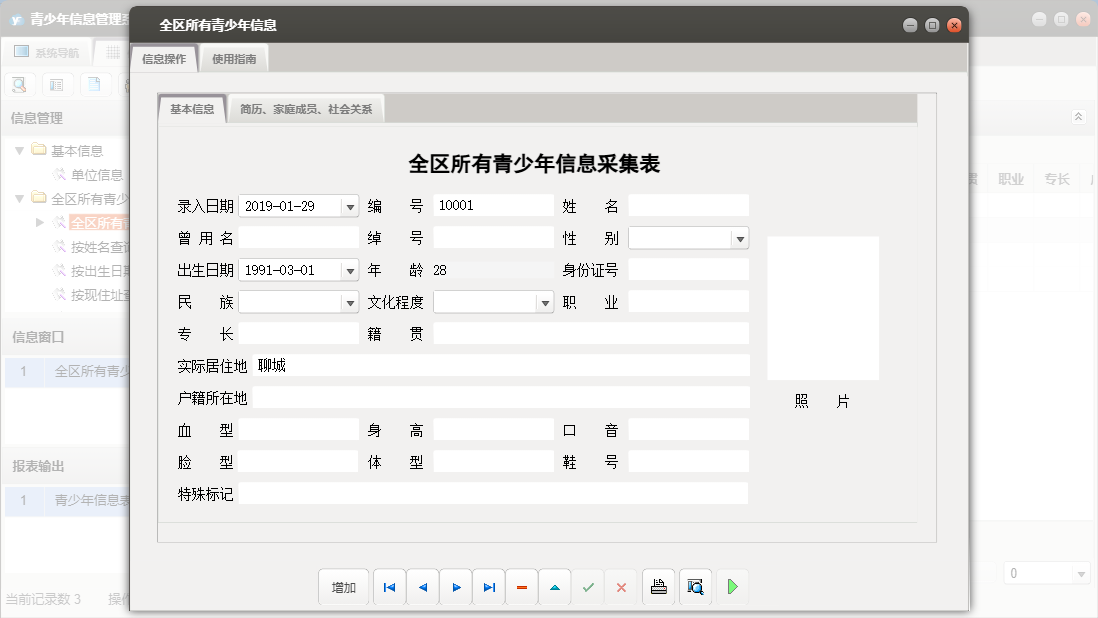Click the 姓名 input field
1098x618 pixels.
pos(688,206)
